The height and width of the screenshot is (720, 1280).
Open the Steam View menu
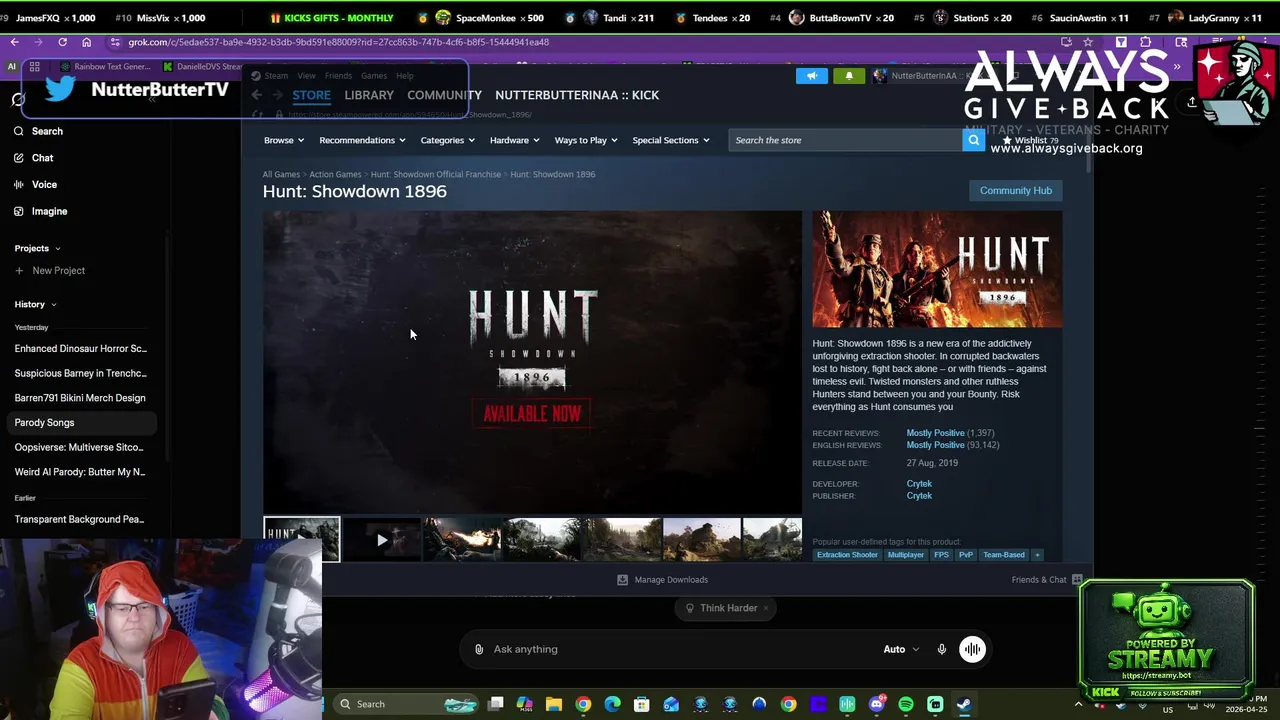(x=306, y=76)
